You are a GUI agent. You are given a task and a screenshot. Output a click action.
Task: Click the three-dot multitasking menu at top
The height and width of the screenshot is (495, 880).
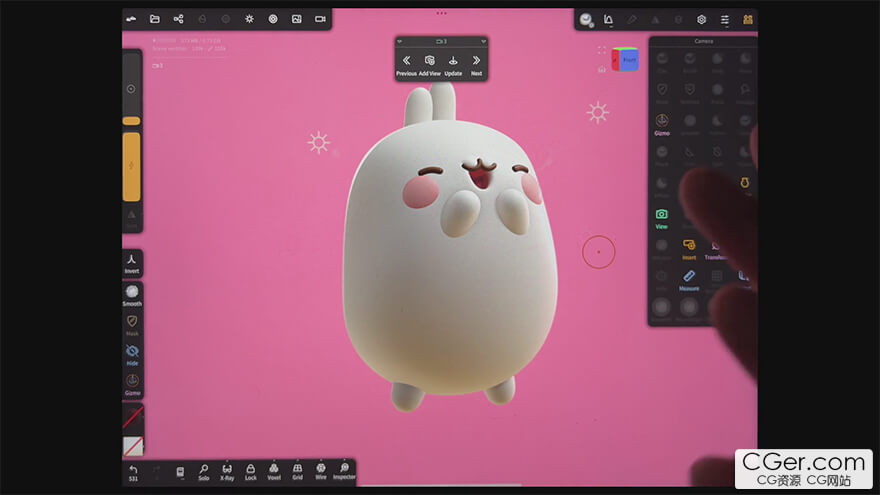point(442,13)
